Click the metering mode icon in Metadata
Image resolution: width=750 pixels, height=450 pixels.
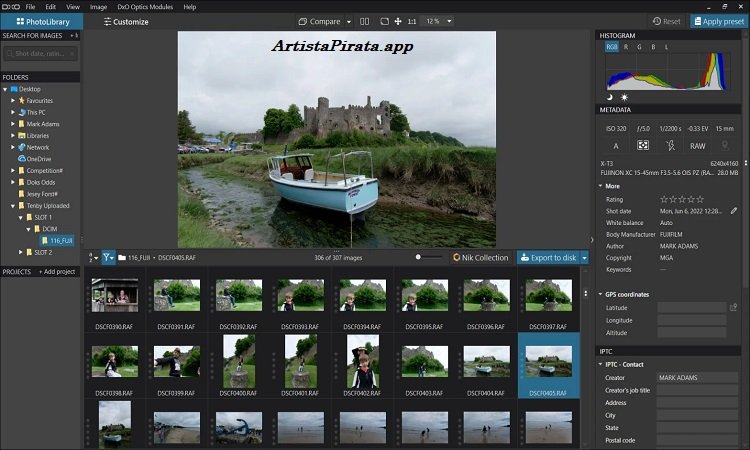pyautogui.click(x=643, y=146)
